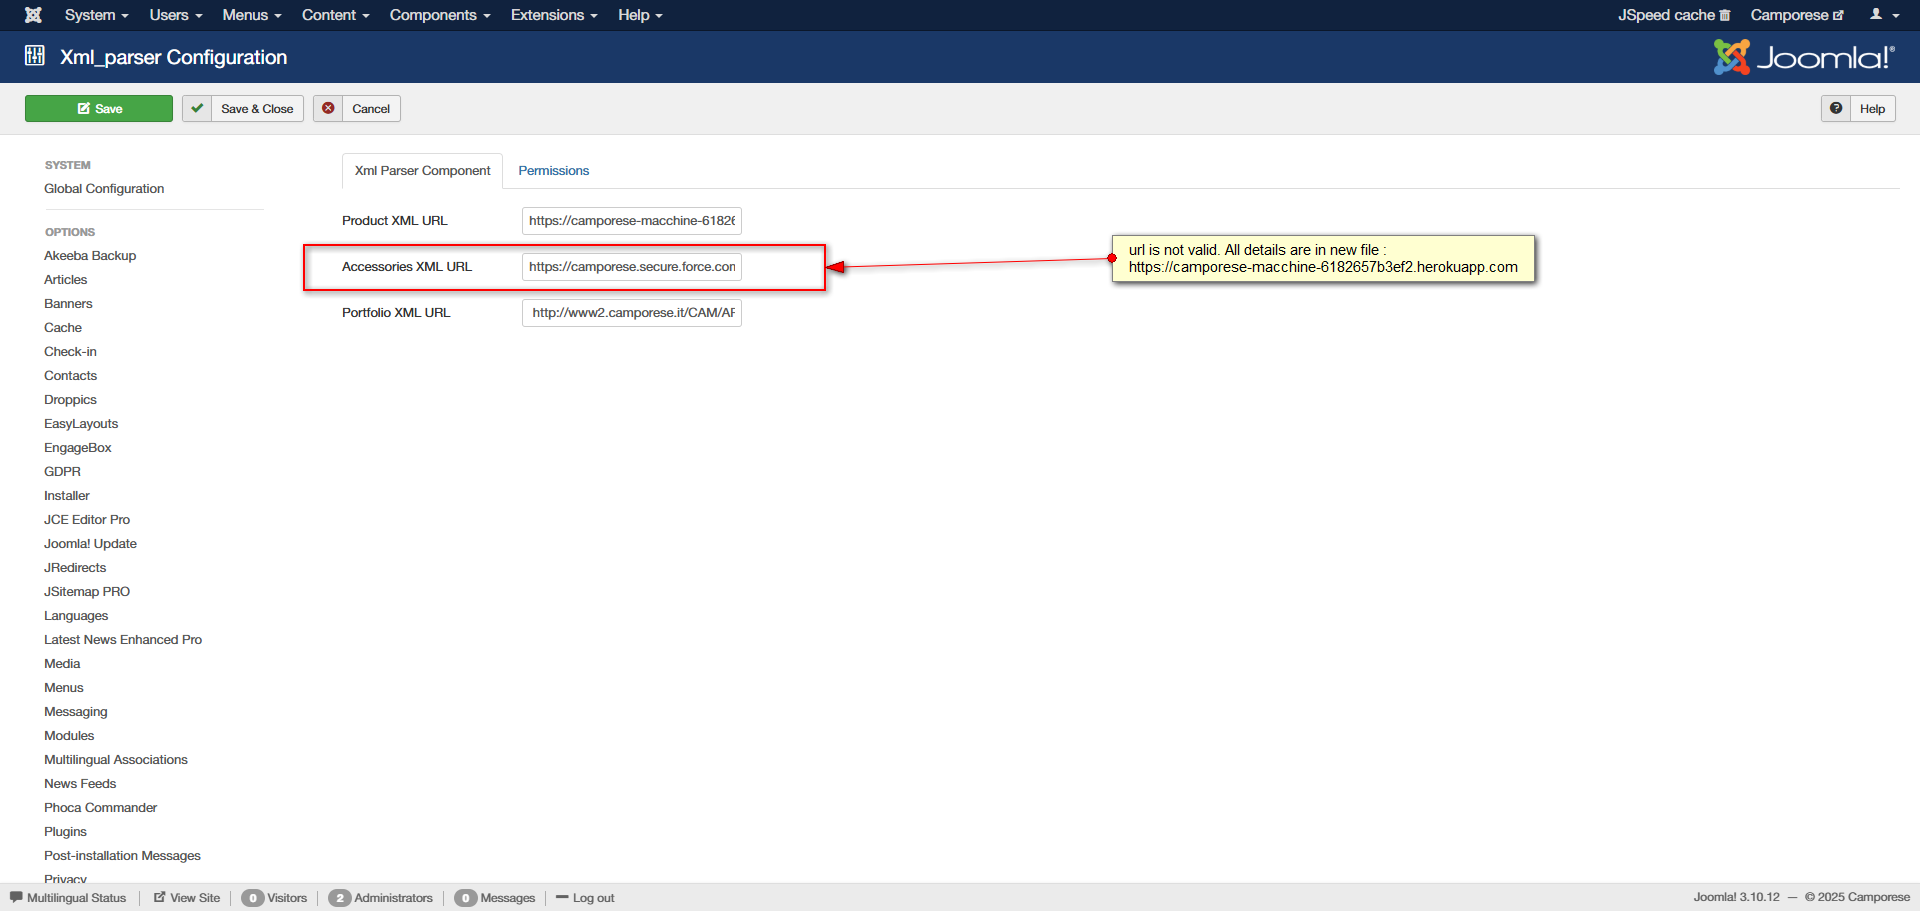Open Post-installation Messages options
The image size is (1920, 911).
[x=123, y=856]
